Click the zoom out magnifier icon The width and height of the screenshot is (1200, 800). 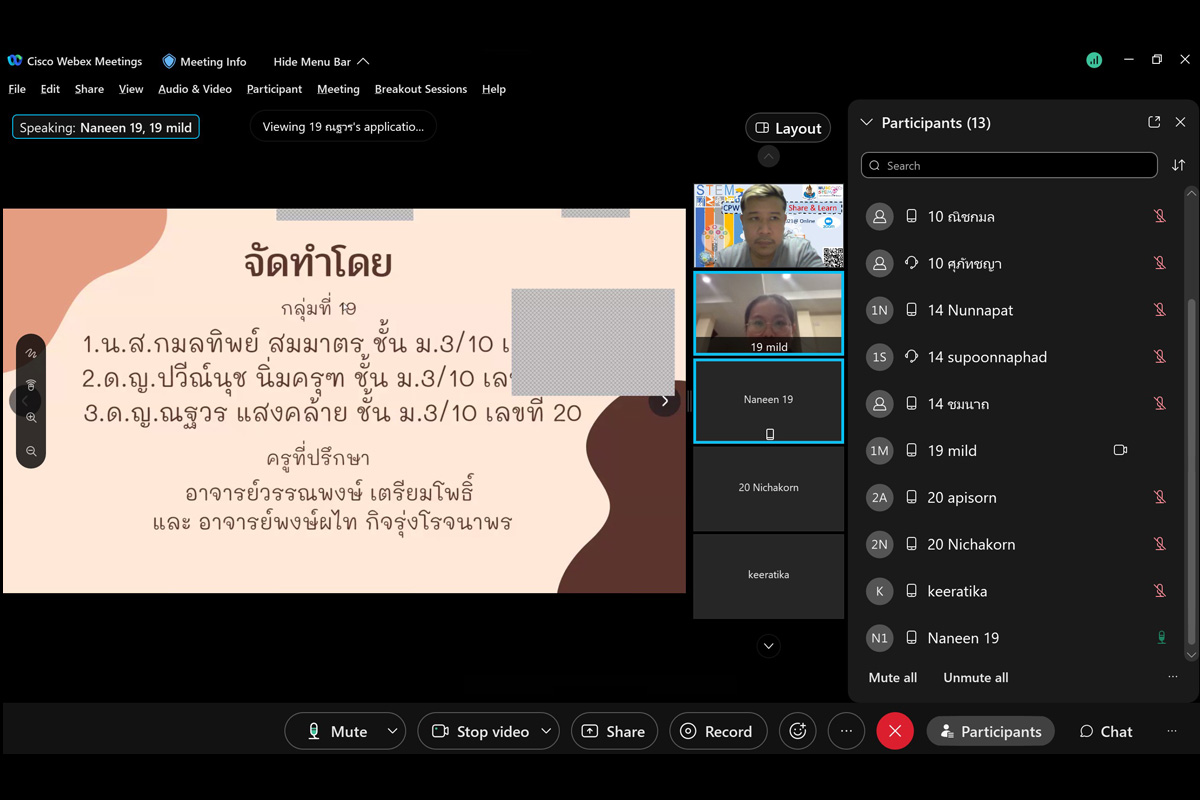pyautogui.click(x=31, y=452)
